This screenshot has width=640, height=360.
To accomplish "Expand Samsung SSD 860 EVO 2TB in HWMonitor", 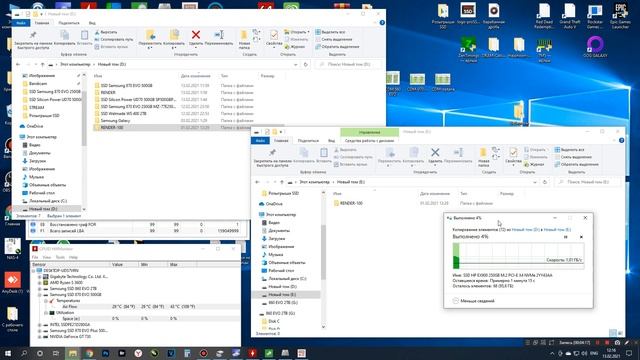I will coord(40,289).
